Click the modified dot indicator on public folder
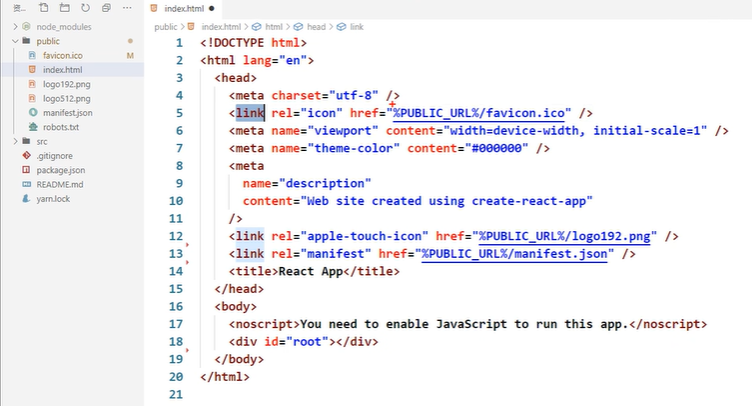The image size is (752, 406). 130,41
